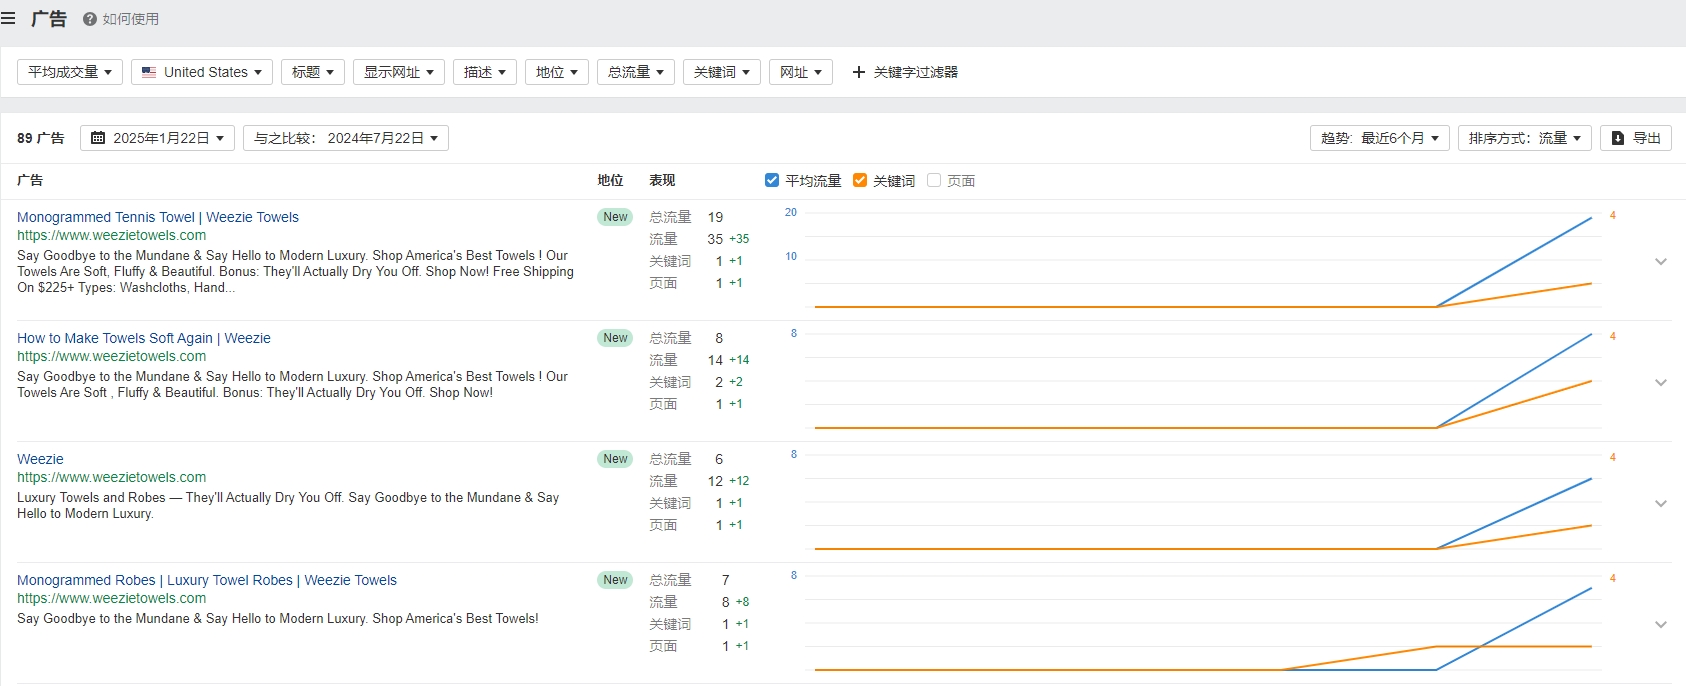Open weezietowels.com URL under Weezie ad
Screen dimensions: 1686x686
pos(112,477)
